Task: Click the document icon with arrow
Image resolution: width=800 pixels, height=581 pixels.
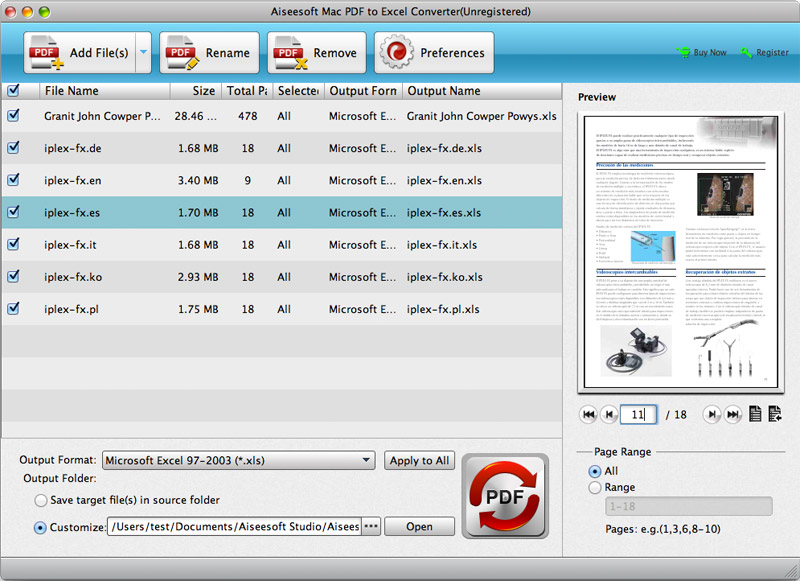Action: click(774, 414)
